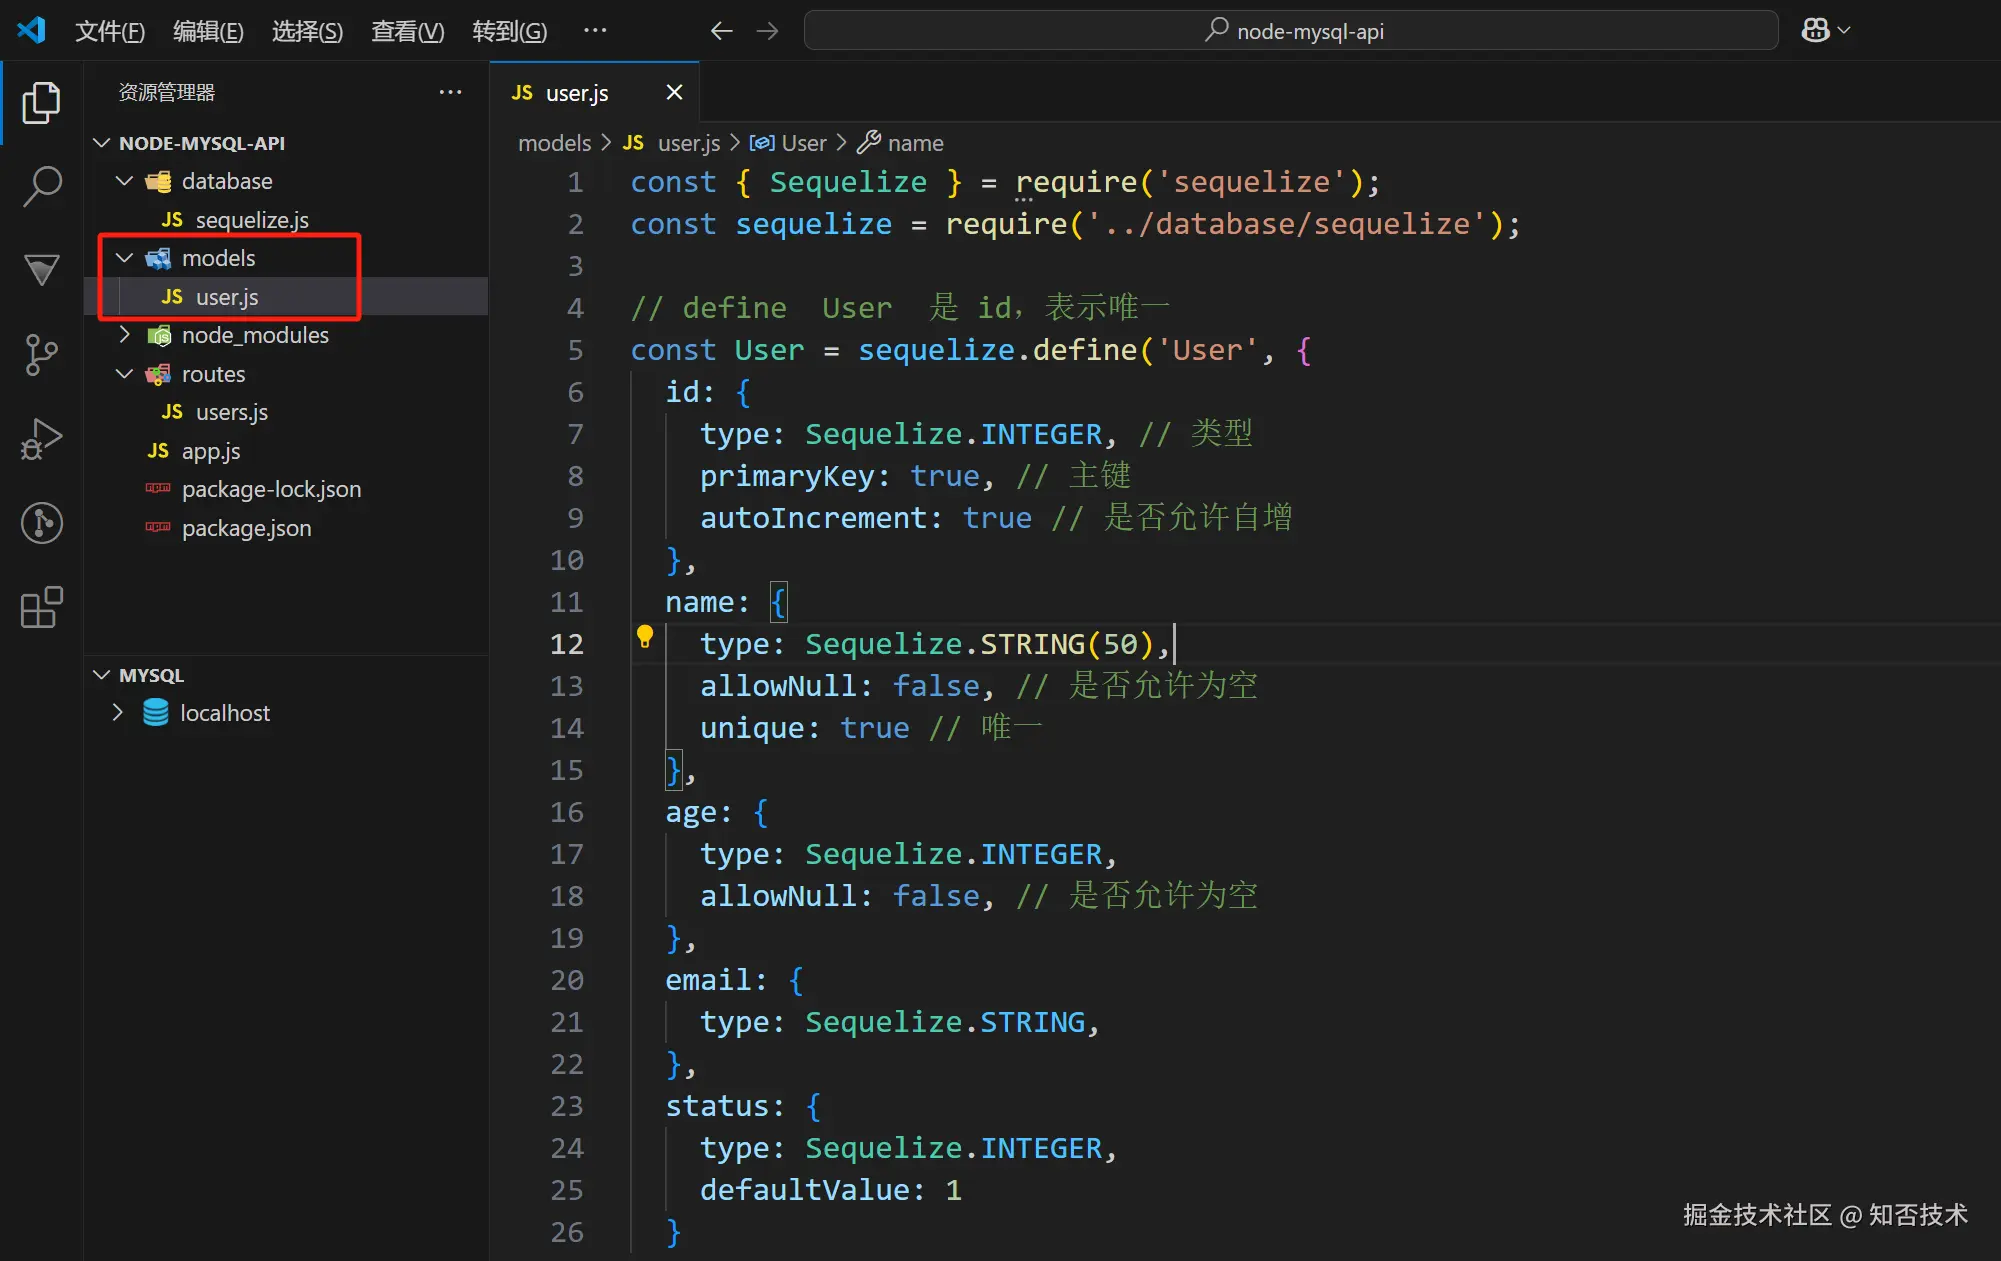Click the go back arrow
The width and height of the screenshot is (2001, 1261).
[x=721, y=31]
